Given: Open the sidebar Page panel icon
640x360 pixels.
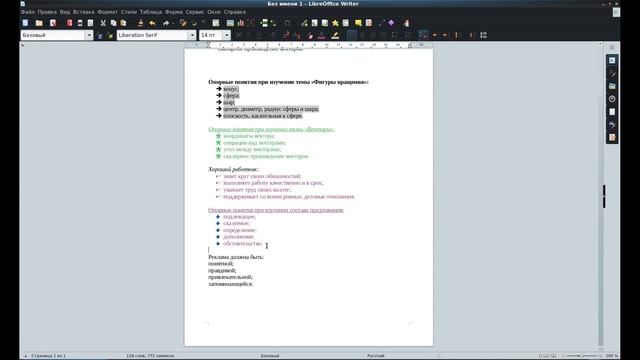Looking at the screenshot, I should tap(612, 112).
